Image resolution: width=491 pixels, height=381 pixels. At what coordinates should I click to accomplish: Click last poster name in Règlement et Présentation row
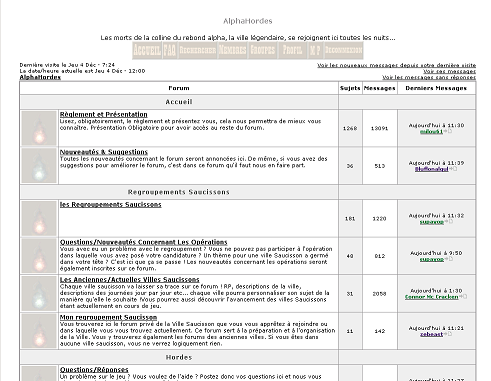431,132
